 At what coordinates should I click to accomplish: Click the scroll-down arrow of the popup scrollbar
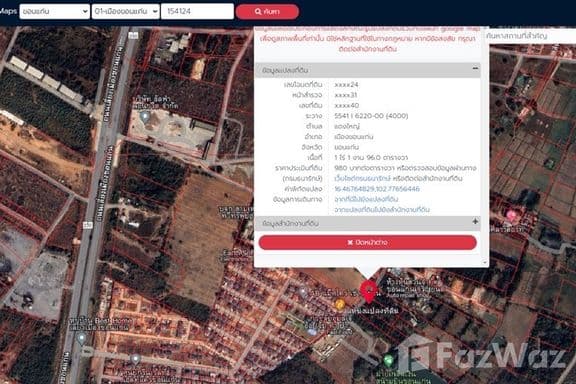[485, 262]
